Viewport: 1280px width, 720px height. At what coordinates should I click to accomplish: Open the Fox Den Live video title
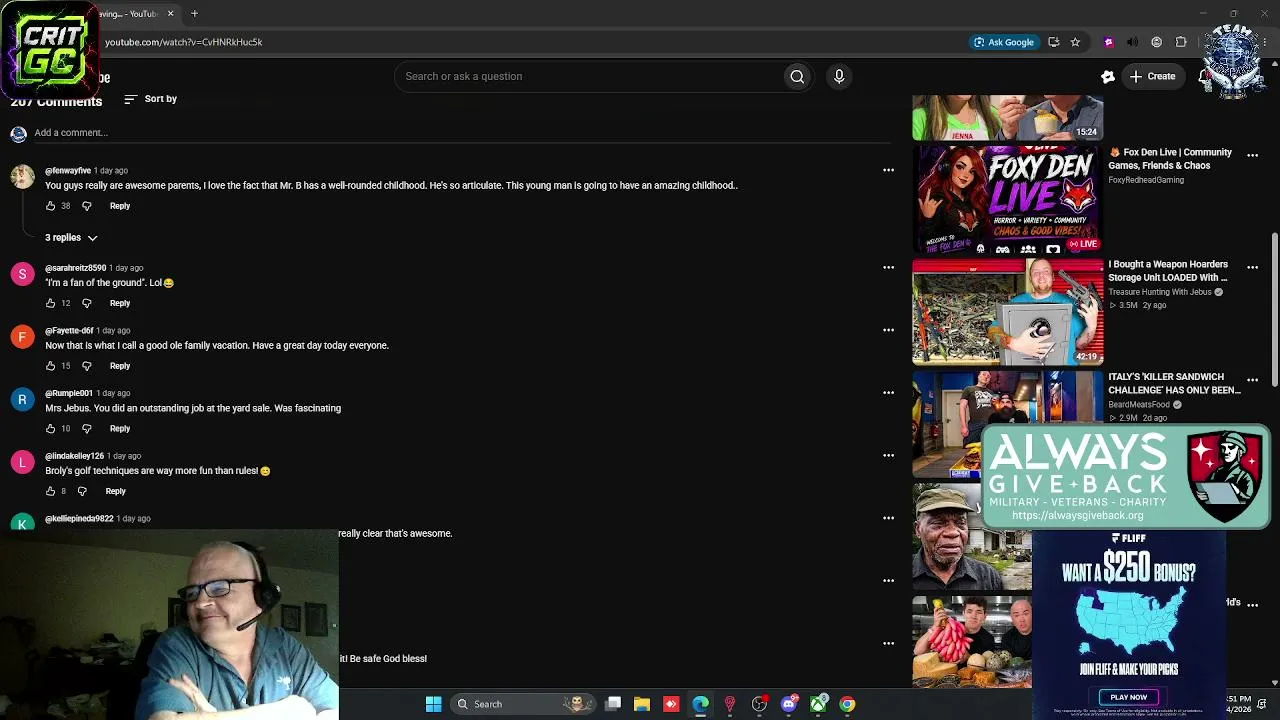pos(1170,159)
